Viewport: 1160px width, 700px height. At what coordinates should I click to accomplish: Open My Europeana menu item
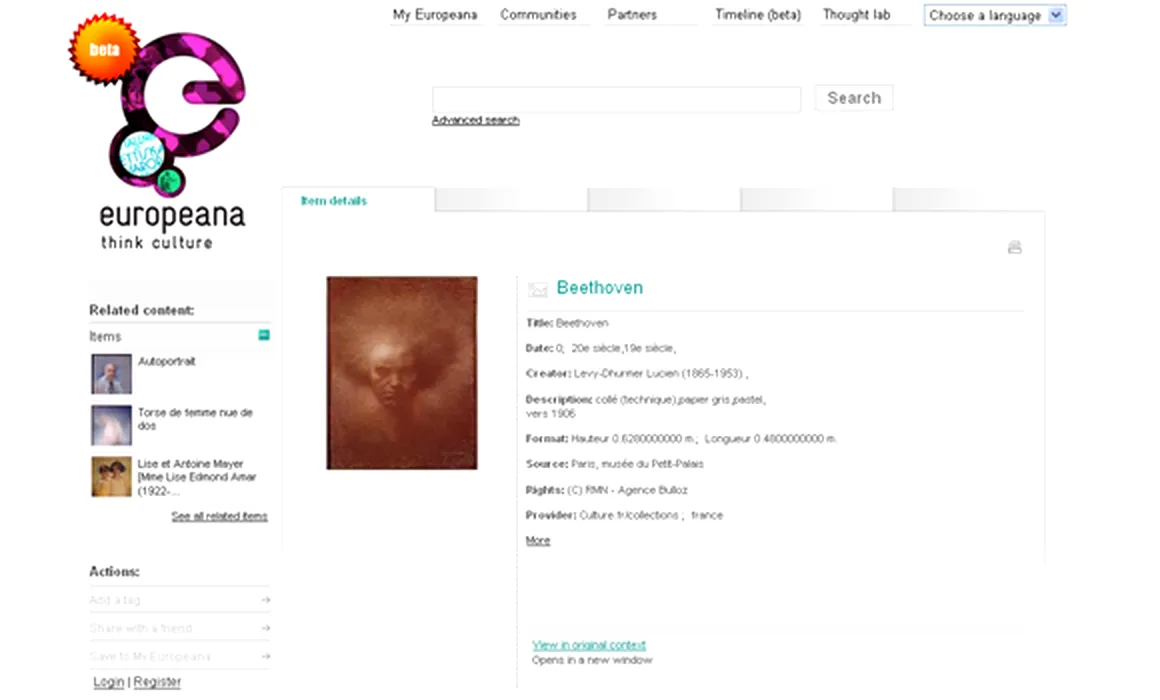tap(435, 15)
